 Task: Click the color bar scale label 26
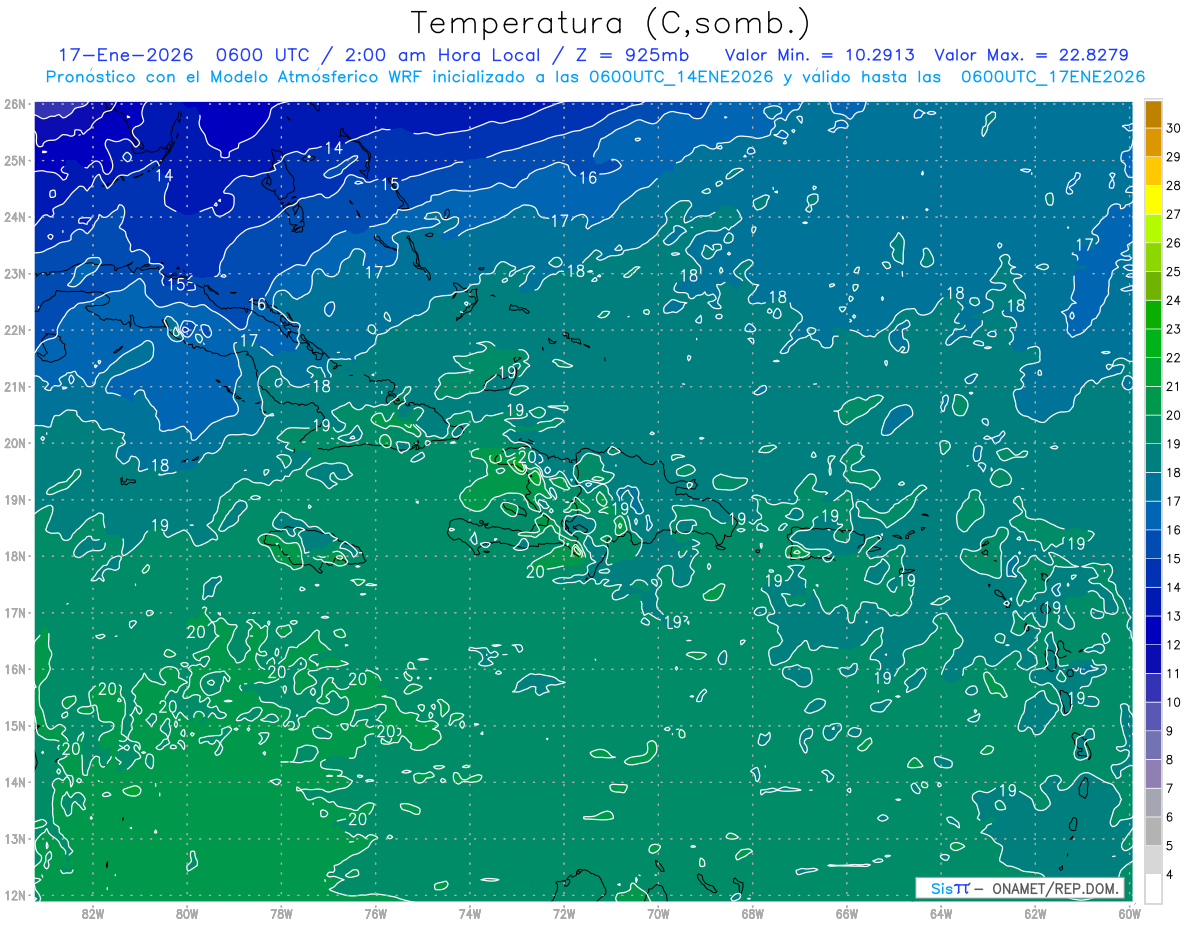point(1173,243)
